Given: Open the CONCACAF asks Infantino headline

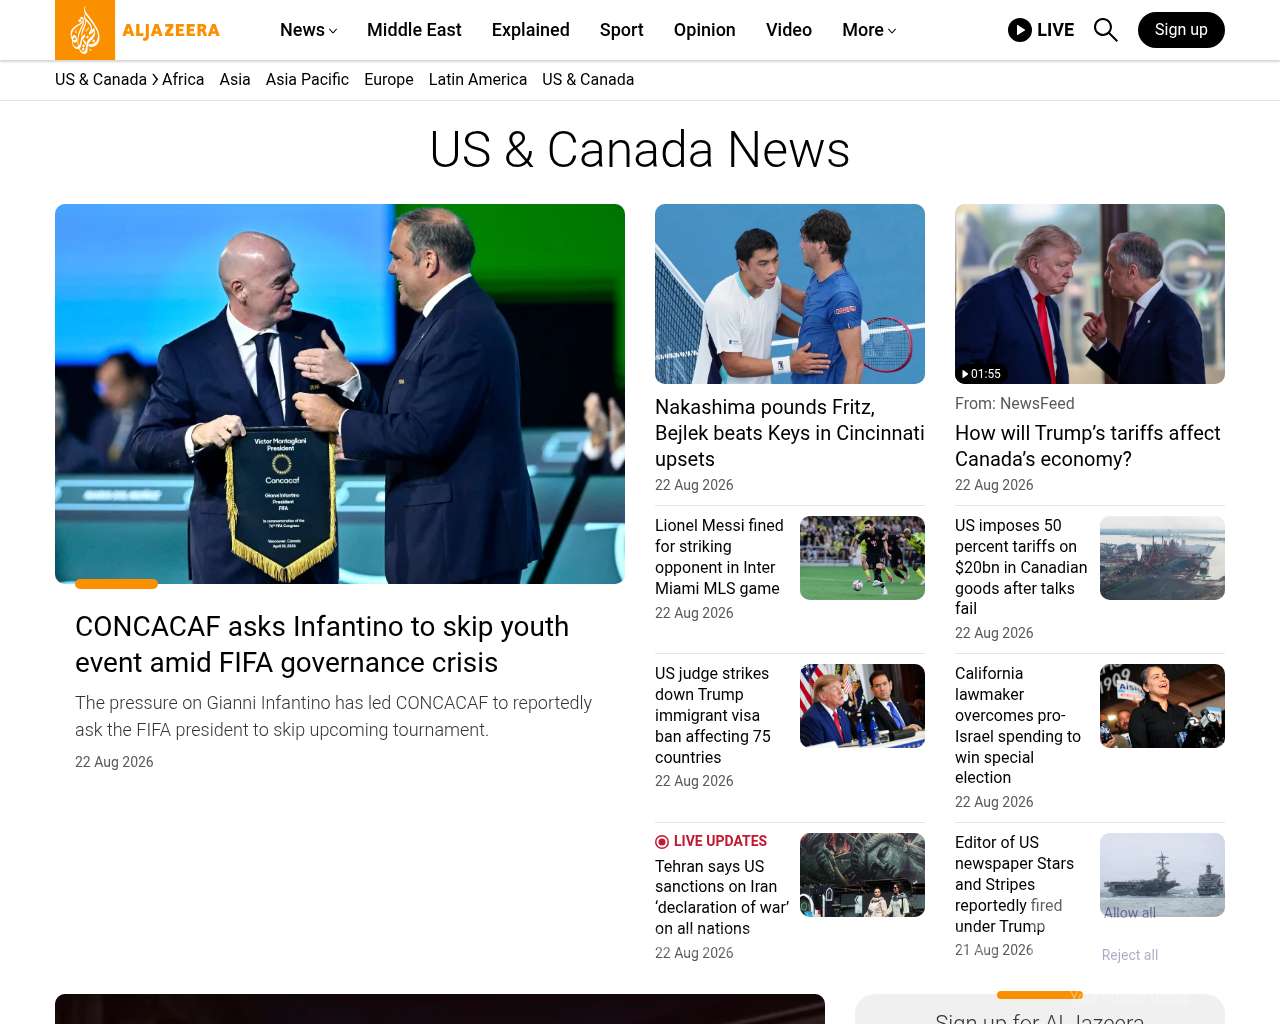Looking at the screenshot, I should pyautogui.click(x=322, y=644).
